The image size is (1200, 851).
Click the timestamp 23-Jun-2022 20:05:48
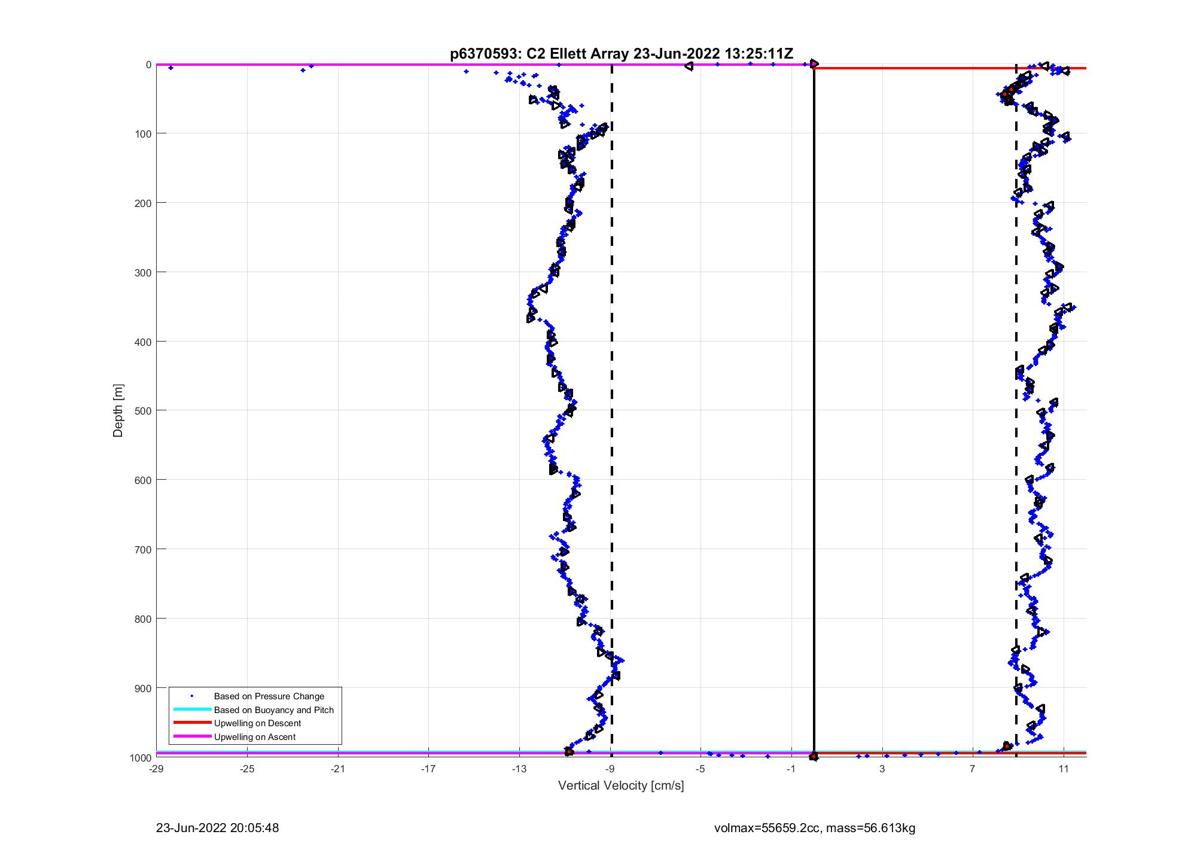217,828
